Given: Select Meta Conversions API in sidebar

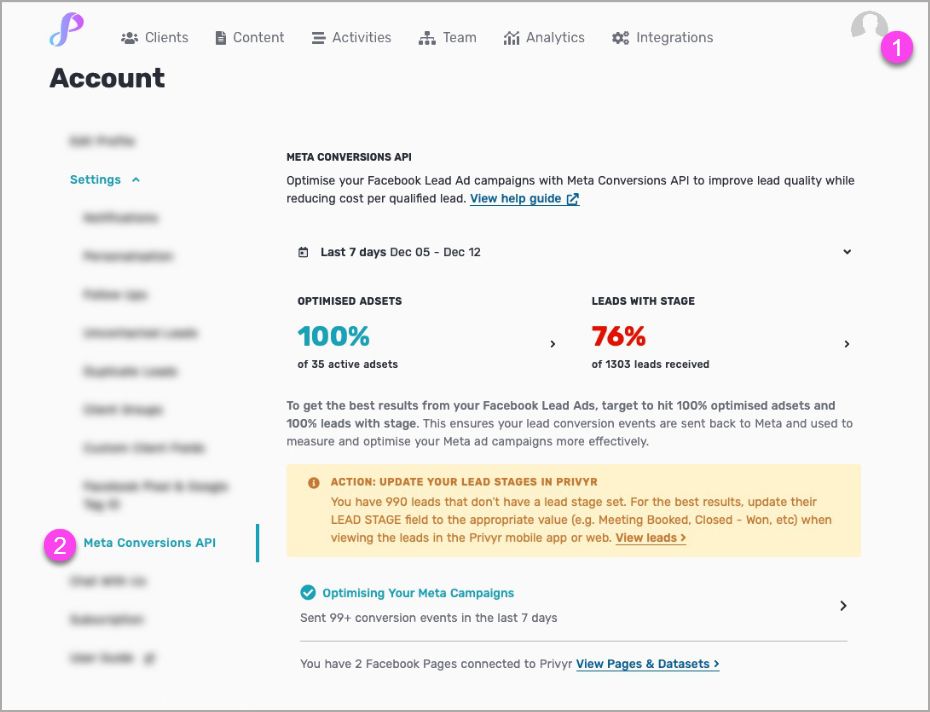Looking at the screenshot, I should pyautogui.click(x=149, y=543).
